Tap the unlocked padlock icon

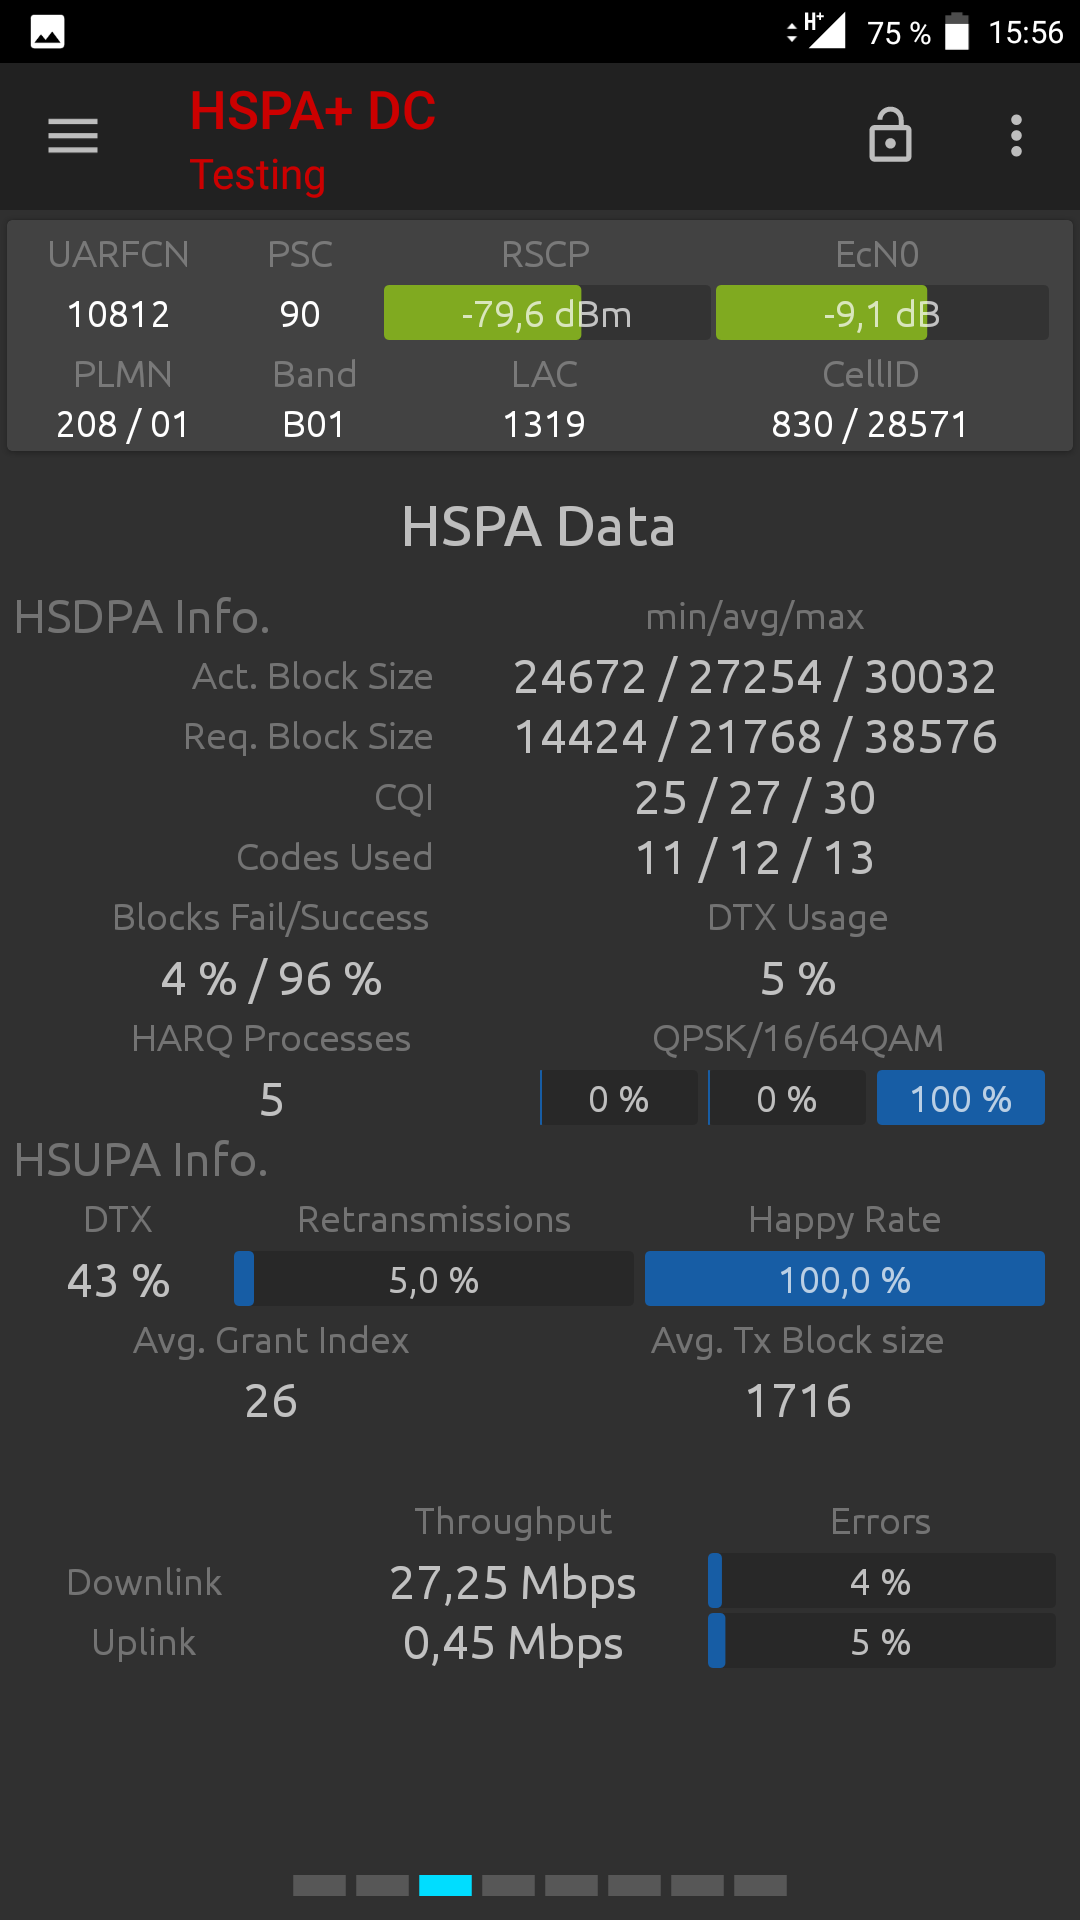pyautogui.click(x=890, y=135)
